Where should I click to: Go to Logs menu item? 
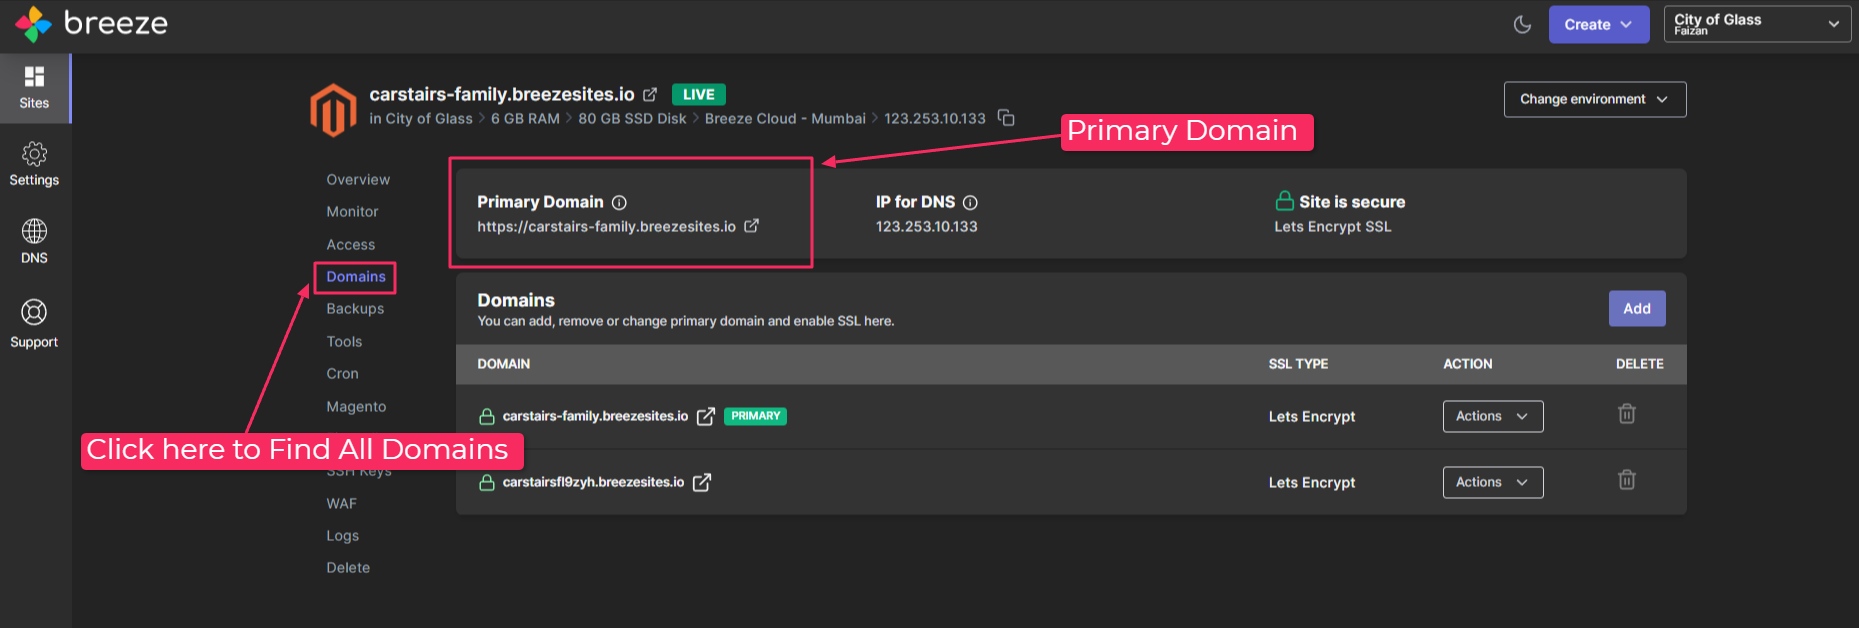(x=342, y=536)
